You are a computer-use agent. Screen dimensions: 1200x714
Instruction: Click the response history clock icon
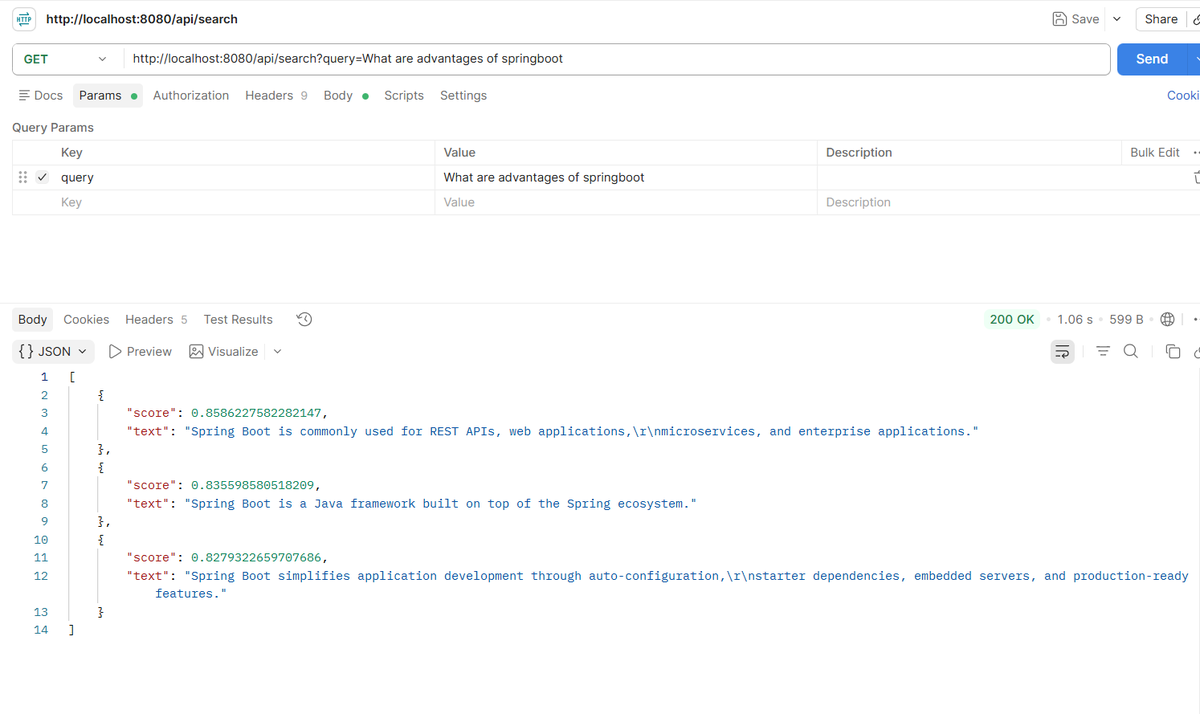[305, 319]
